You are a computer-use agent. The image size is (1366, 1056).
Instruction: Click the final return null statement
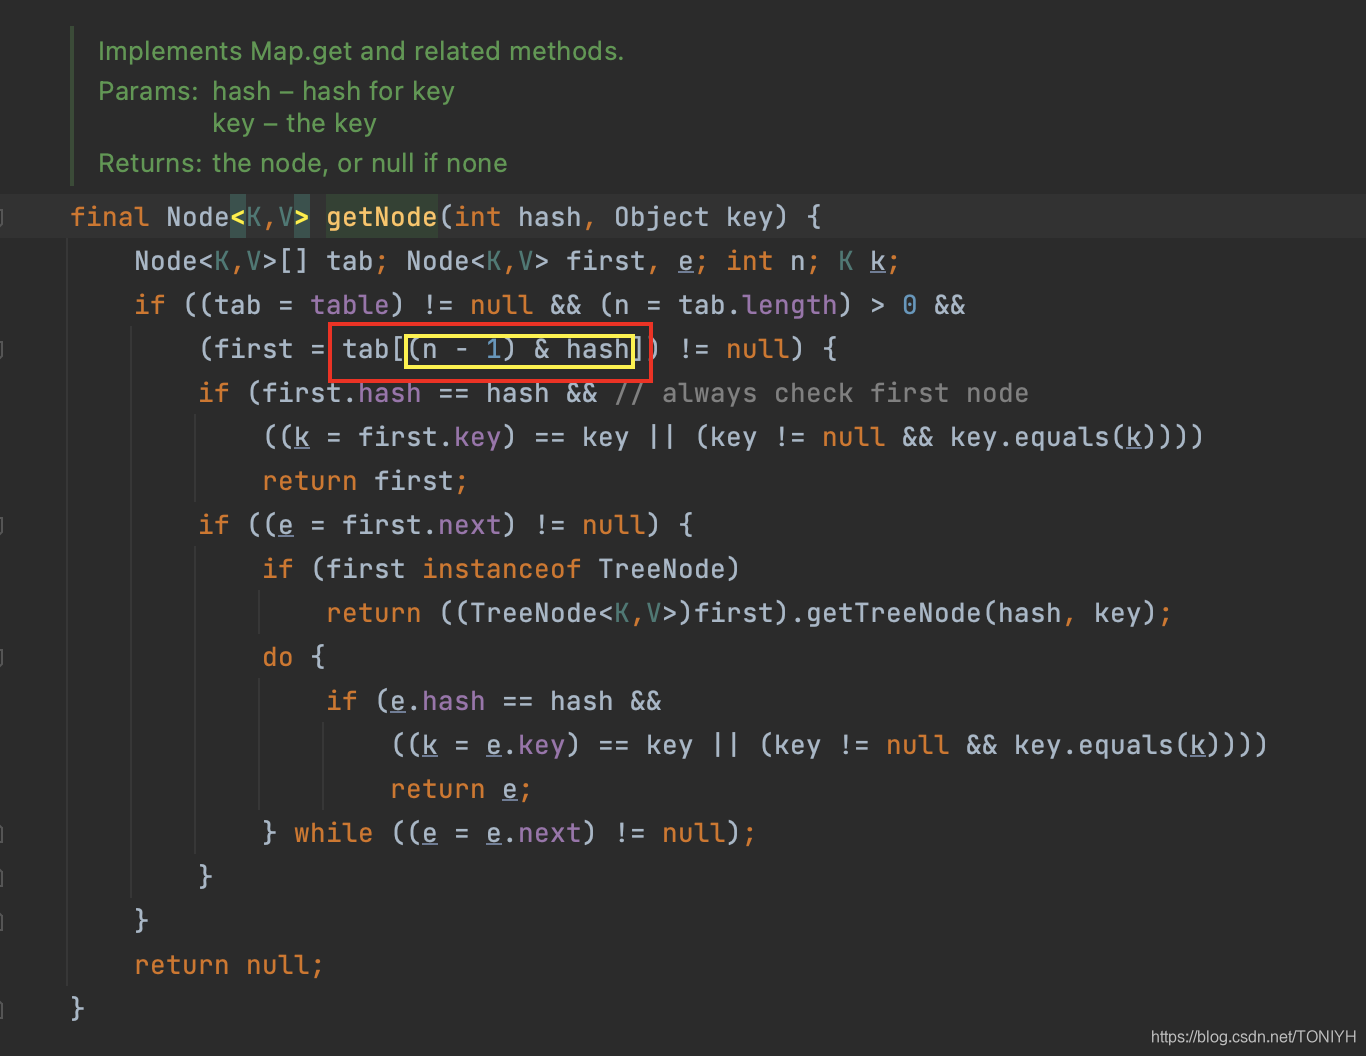click(x=228, y=965)
